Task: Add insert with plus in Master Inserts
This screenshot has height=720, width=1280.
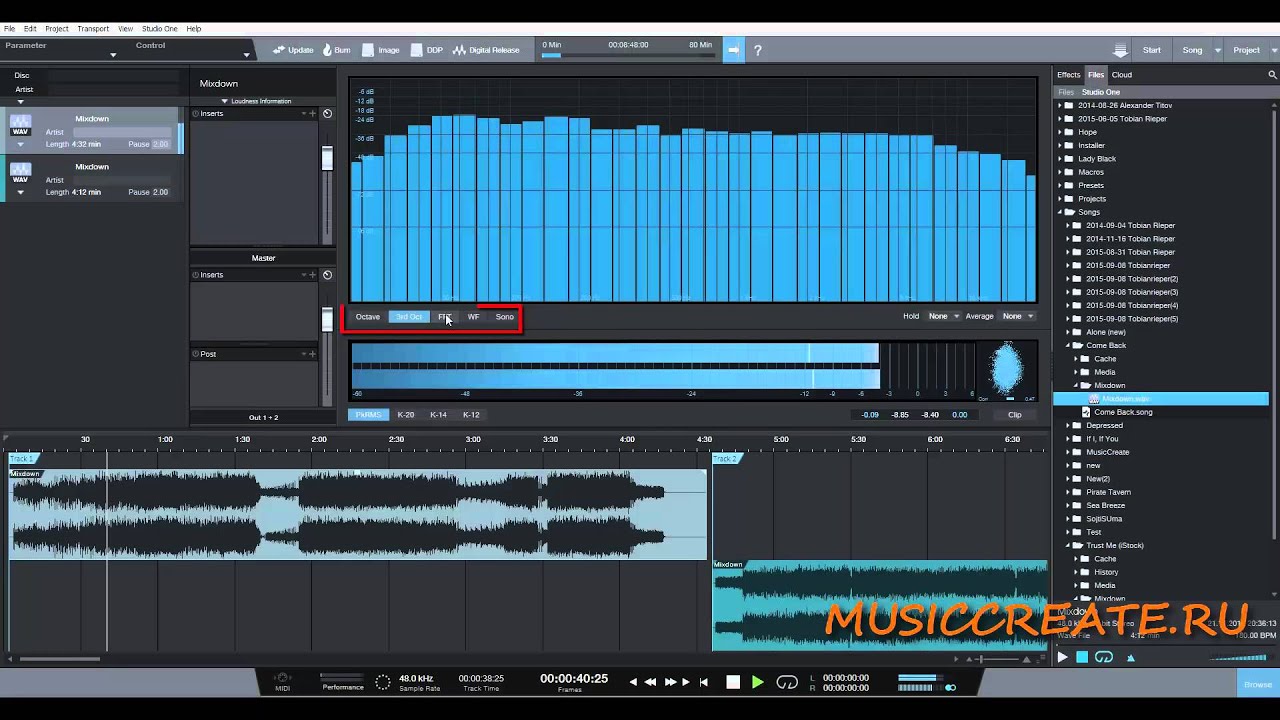Action: (312, 275)
